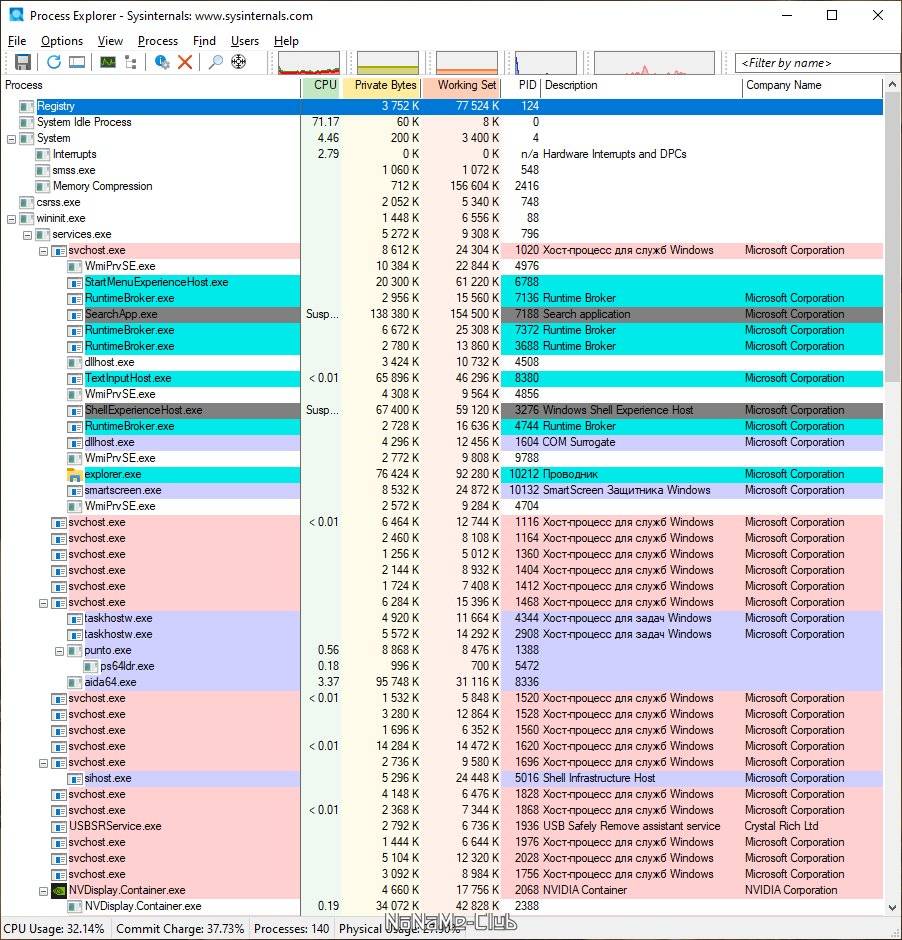Click the Refresh Now toolbar icon
The image size is (902, 940).
(54, 62)
